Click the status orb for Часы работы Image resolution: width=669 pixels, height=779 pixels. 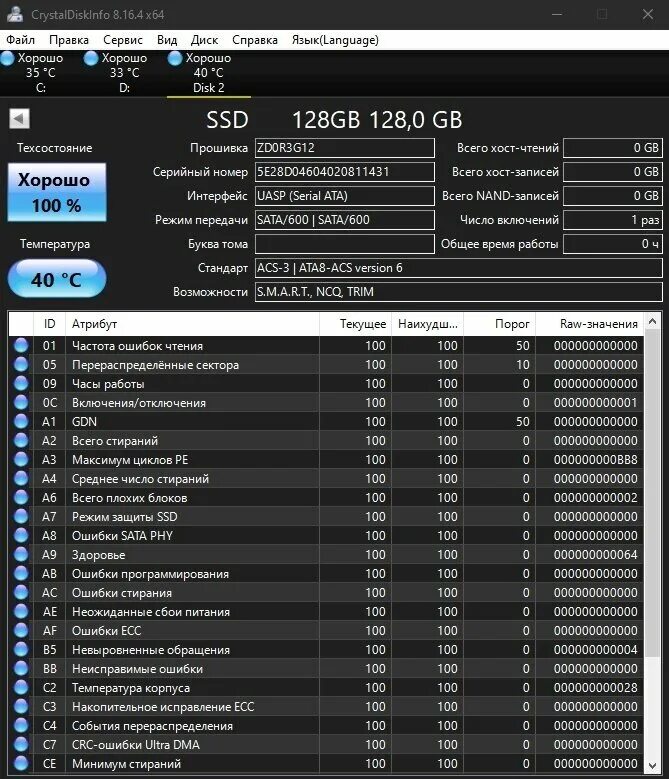[x=21, y=383]
